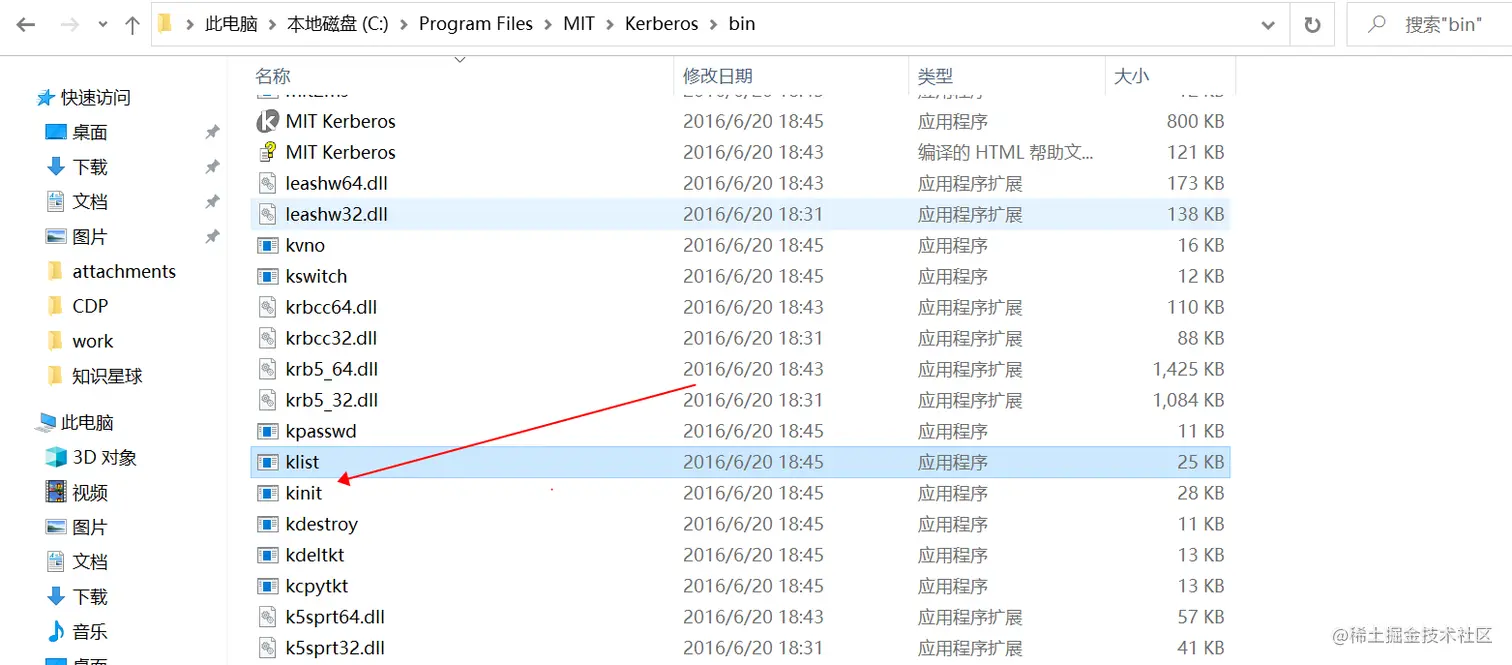Click the 800 KB size value
1512x665 pixels.
(x=1195, y=121)
